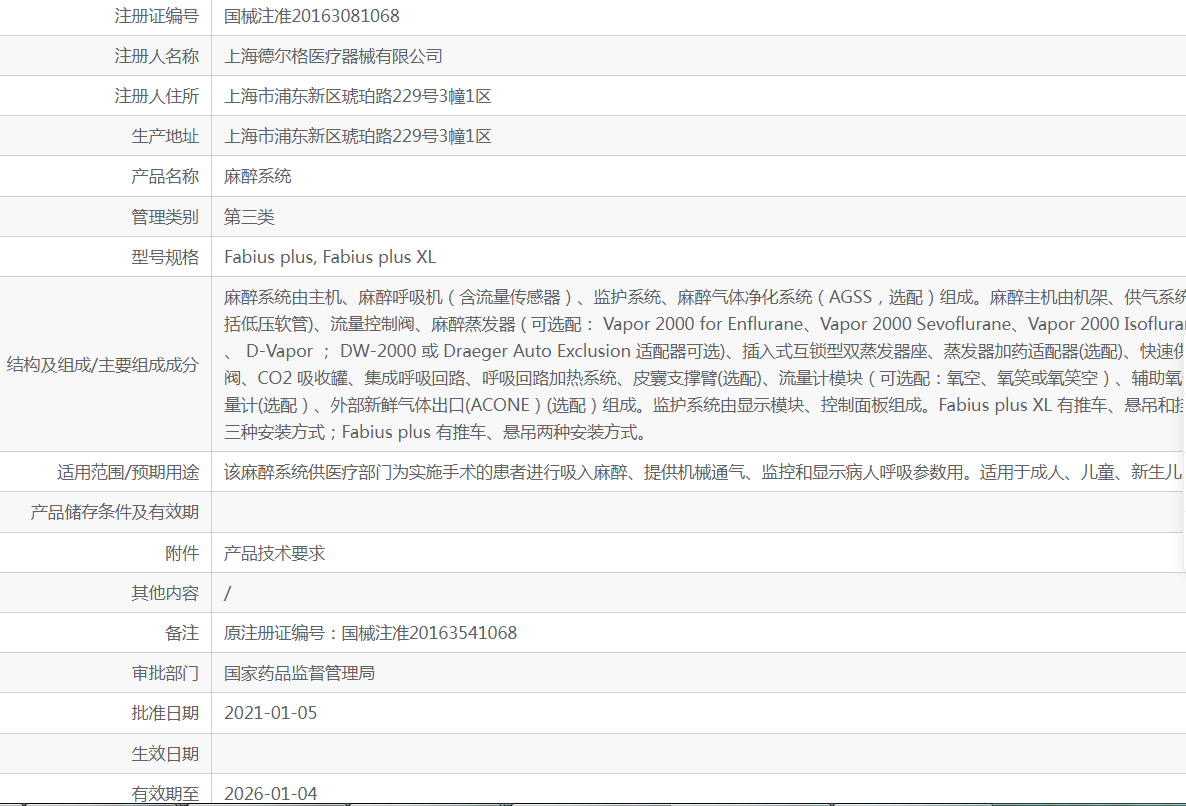
Task: Click the 管理类别 label
Action: point(165,217)
